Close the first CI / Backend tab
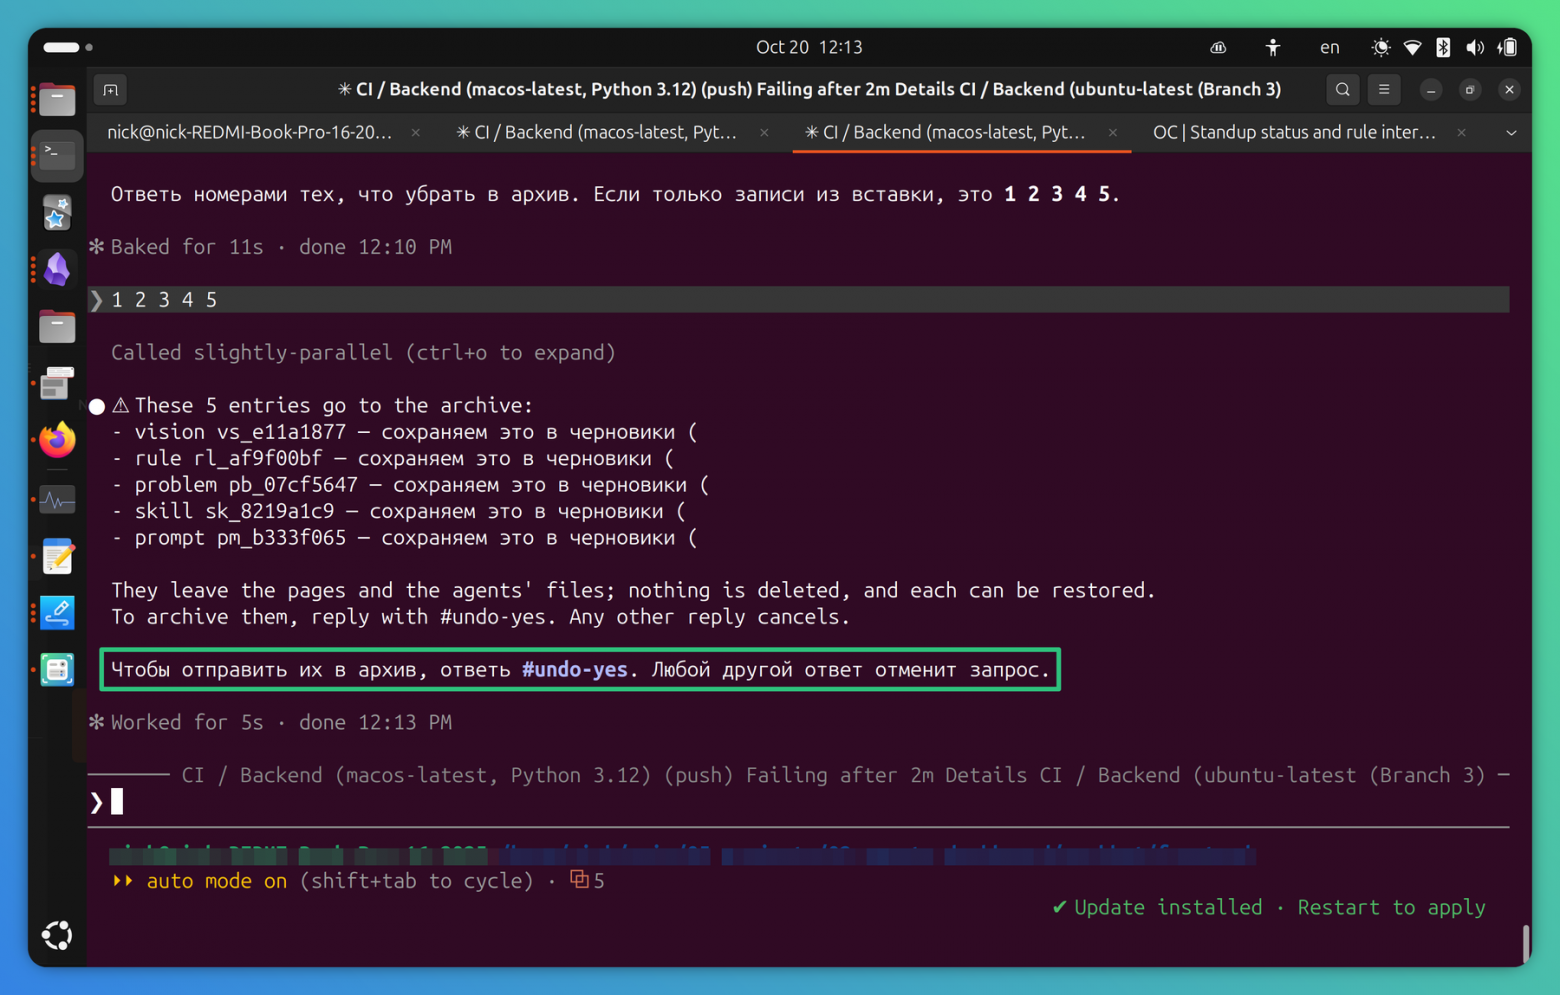Screen dimensions: 1560x995 coord(764,133)
